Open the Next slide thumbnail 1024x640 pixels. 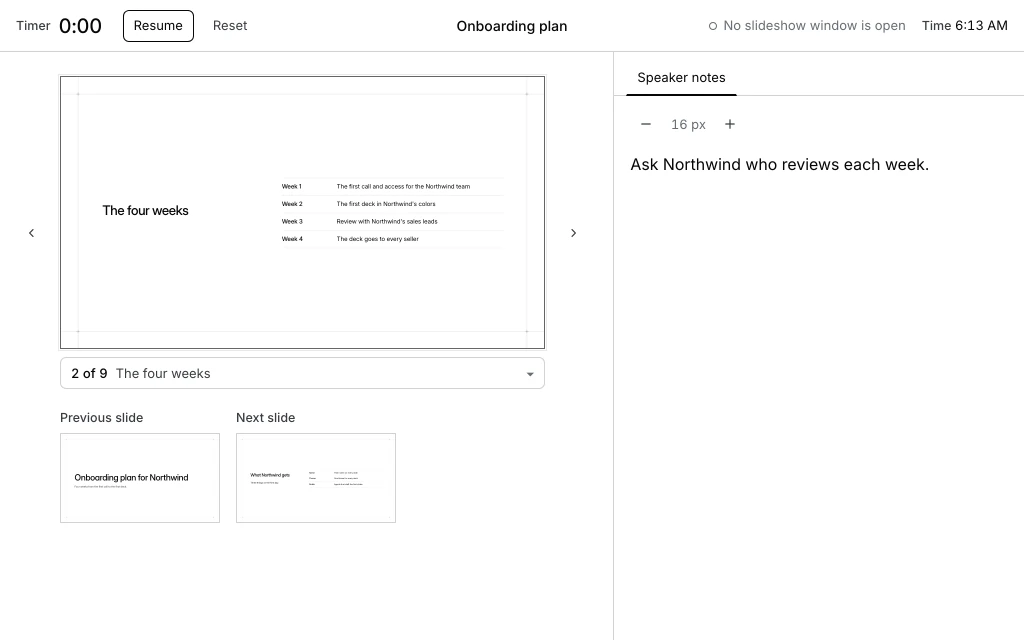316,478
